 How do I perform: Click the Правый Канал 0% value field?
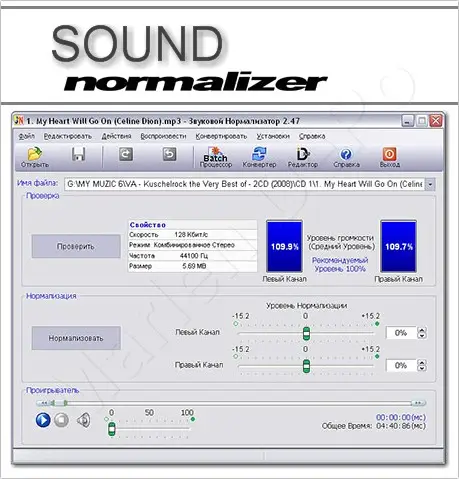[x=401, y=365]
